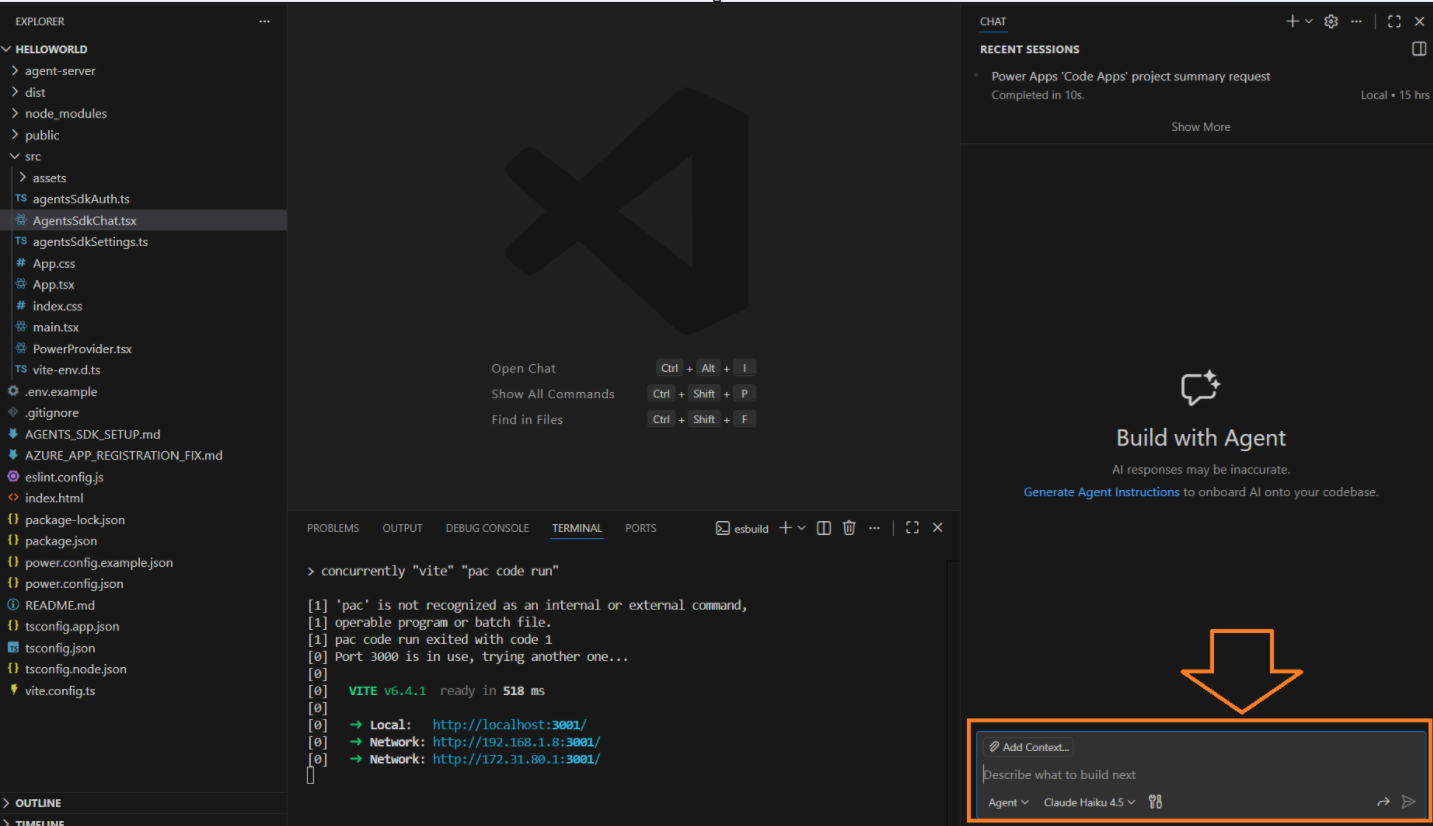
Task: Send the chat message with the send icon
Action: tap(1408, 801)
